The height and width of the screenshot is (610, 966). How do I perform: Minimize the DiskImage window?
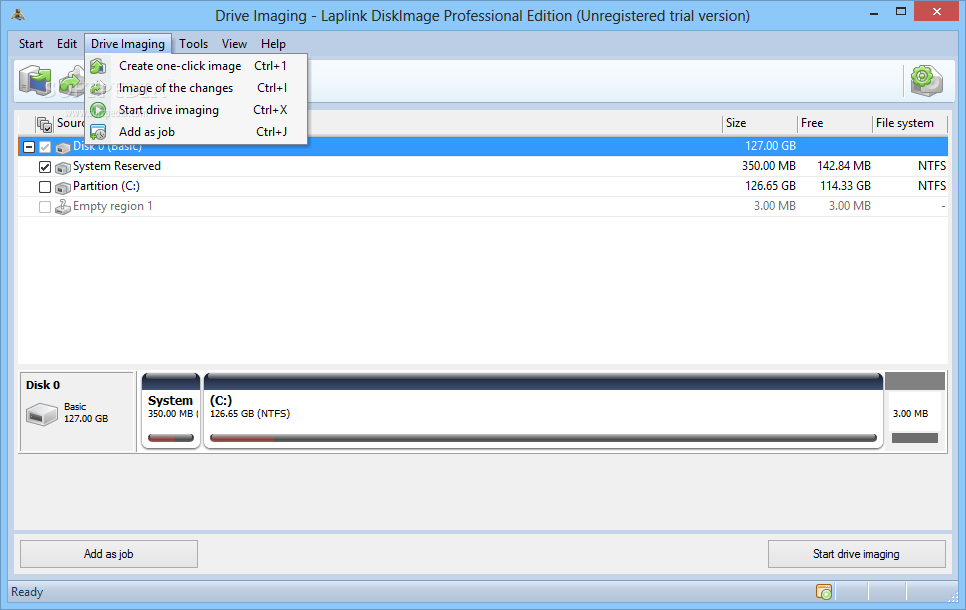(x=874, y=12)
